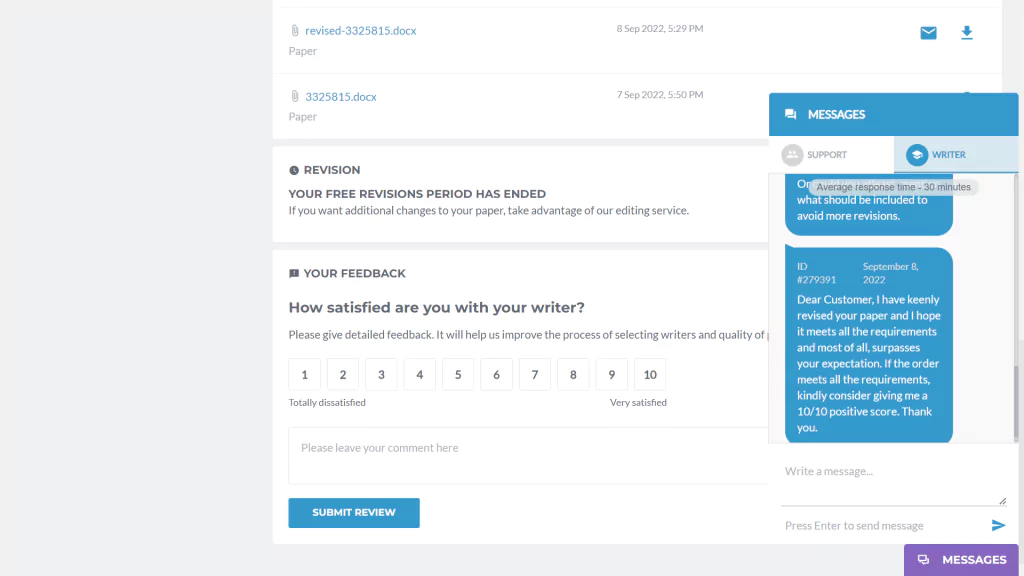Click the paperclip icon beside 3325815.docx
Screen dimensions: 1024x576
pyautogui.click(x=295, y=96)
